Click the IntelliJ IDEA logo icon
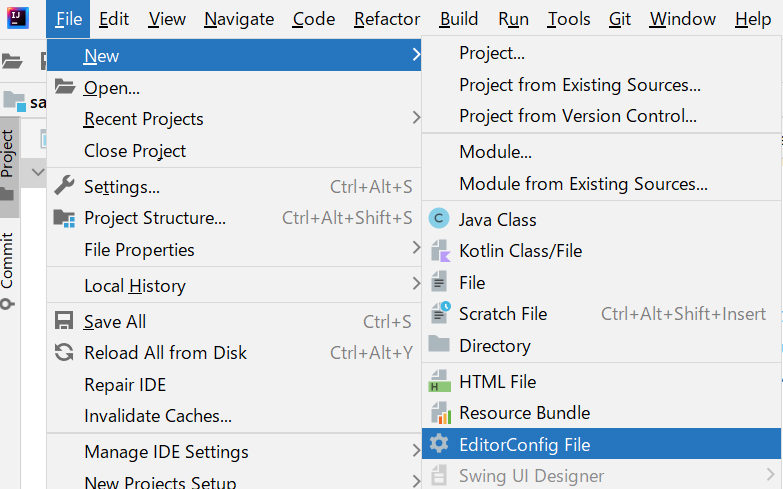 pos(18,18)
